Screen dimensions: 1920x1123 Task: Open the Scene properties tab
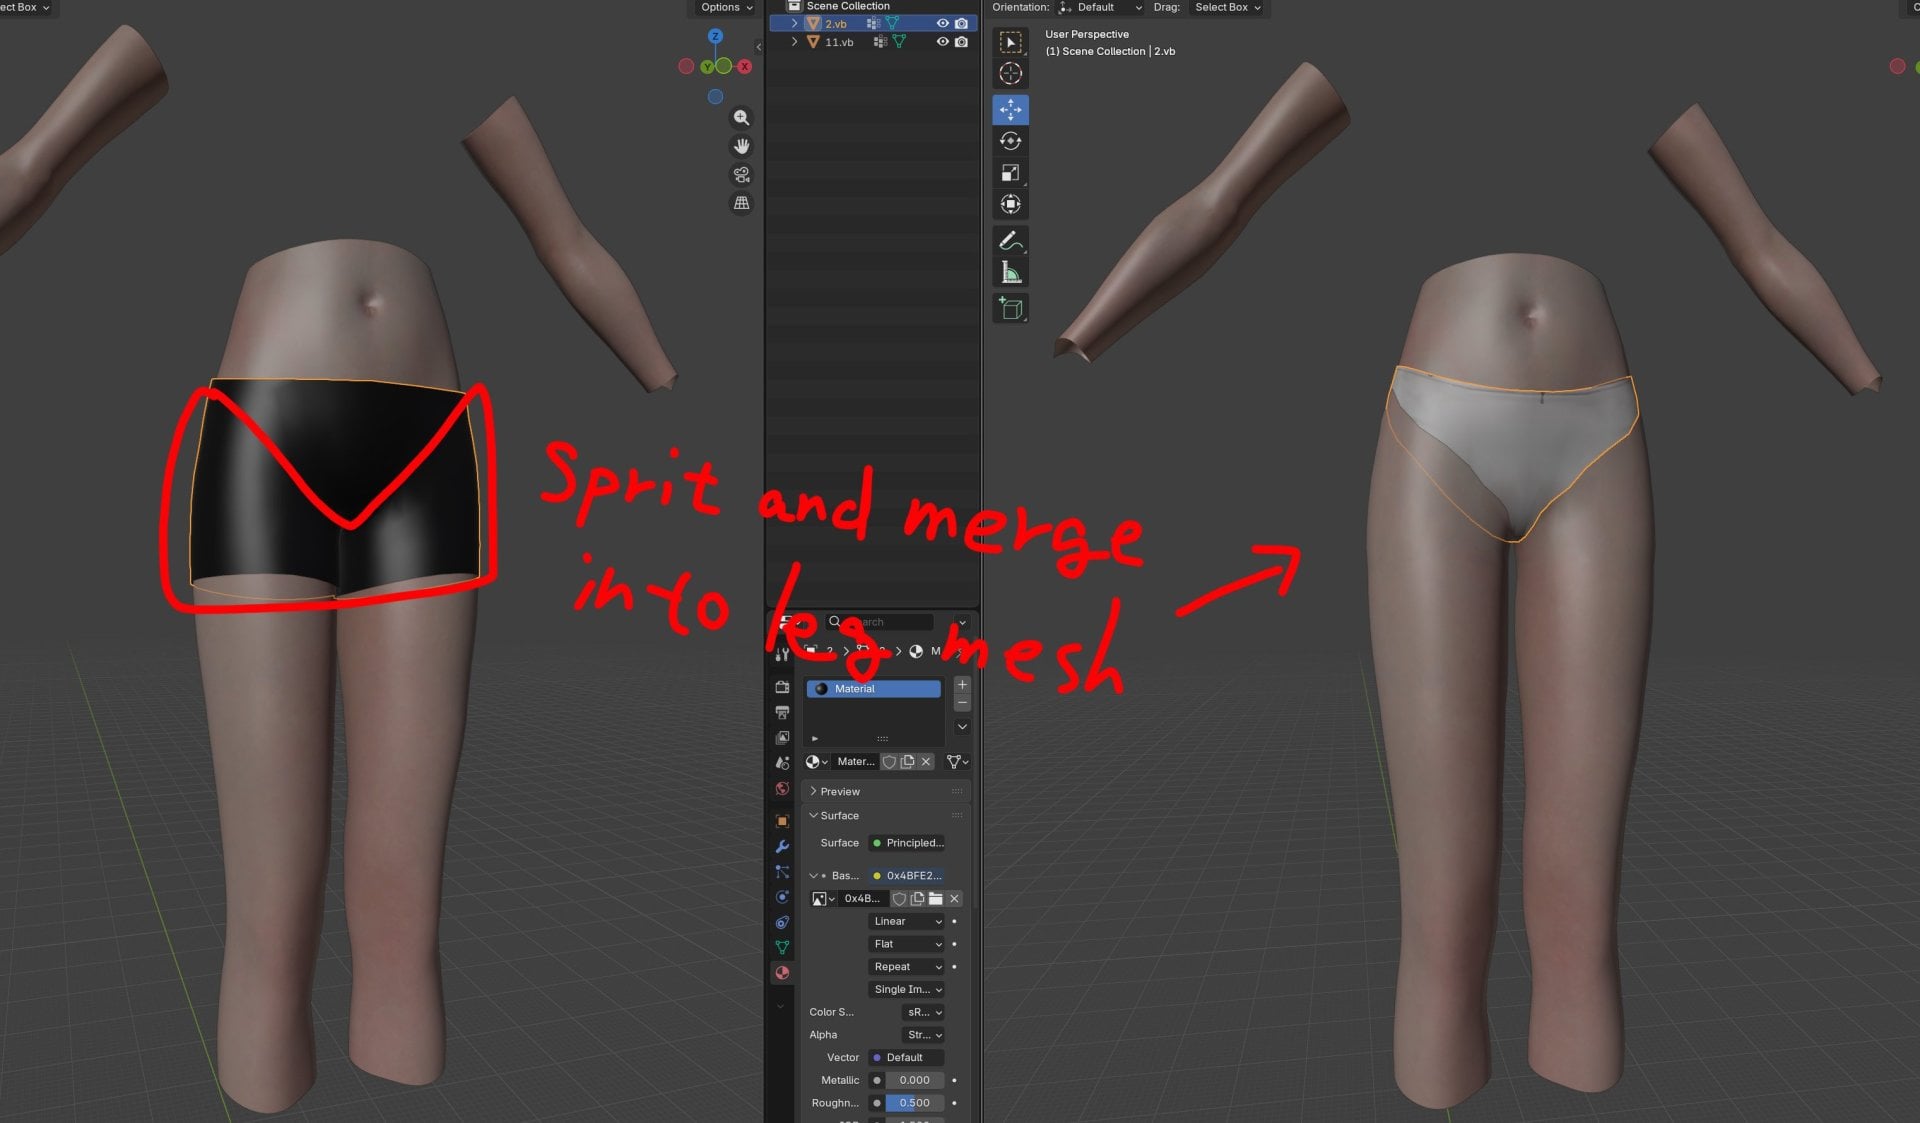(x=782, y=763)
